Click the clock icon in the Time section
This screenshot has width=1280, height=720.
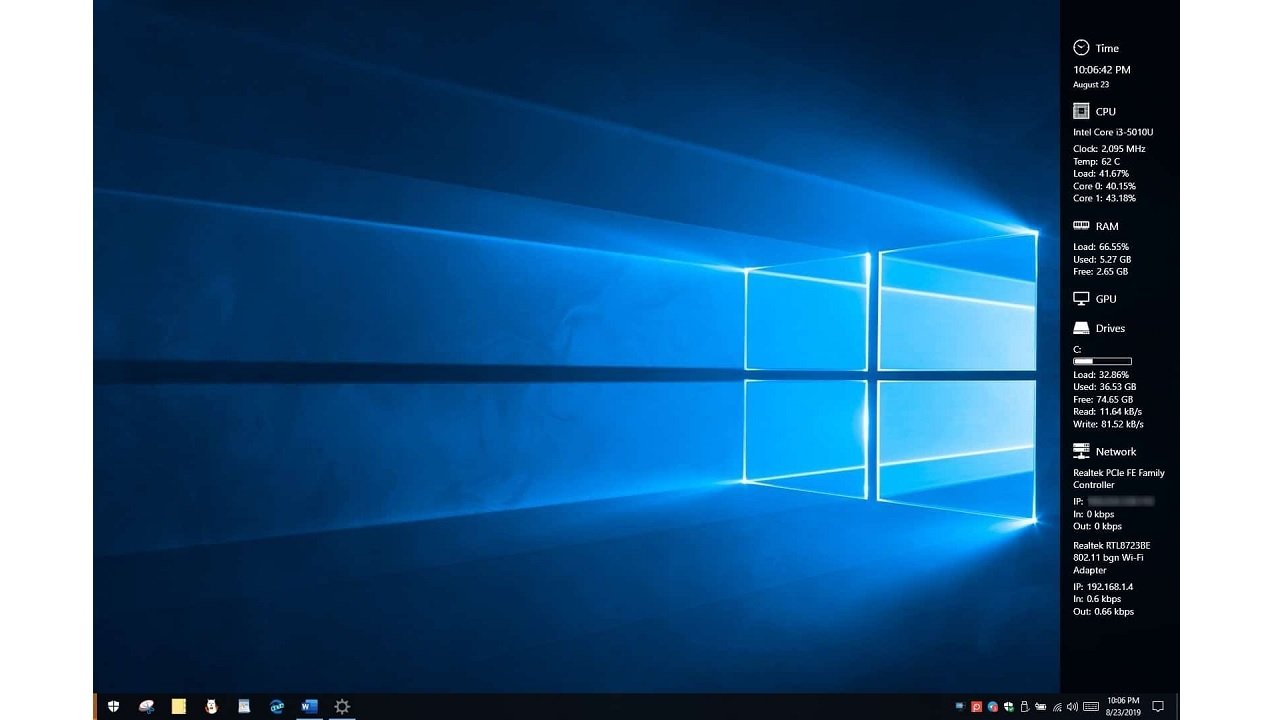[x=1081, y=47]
